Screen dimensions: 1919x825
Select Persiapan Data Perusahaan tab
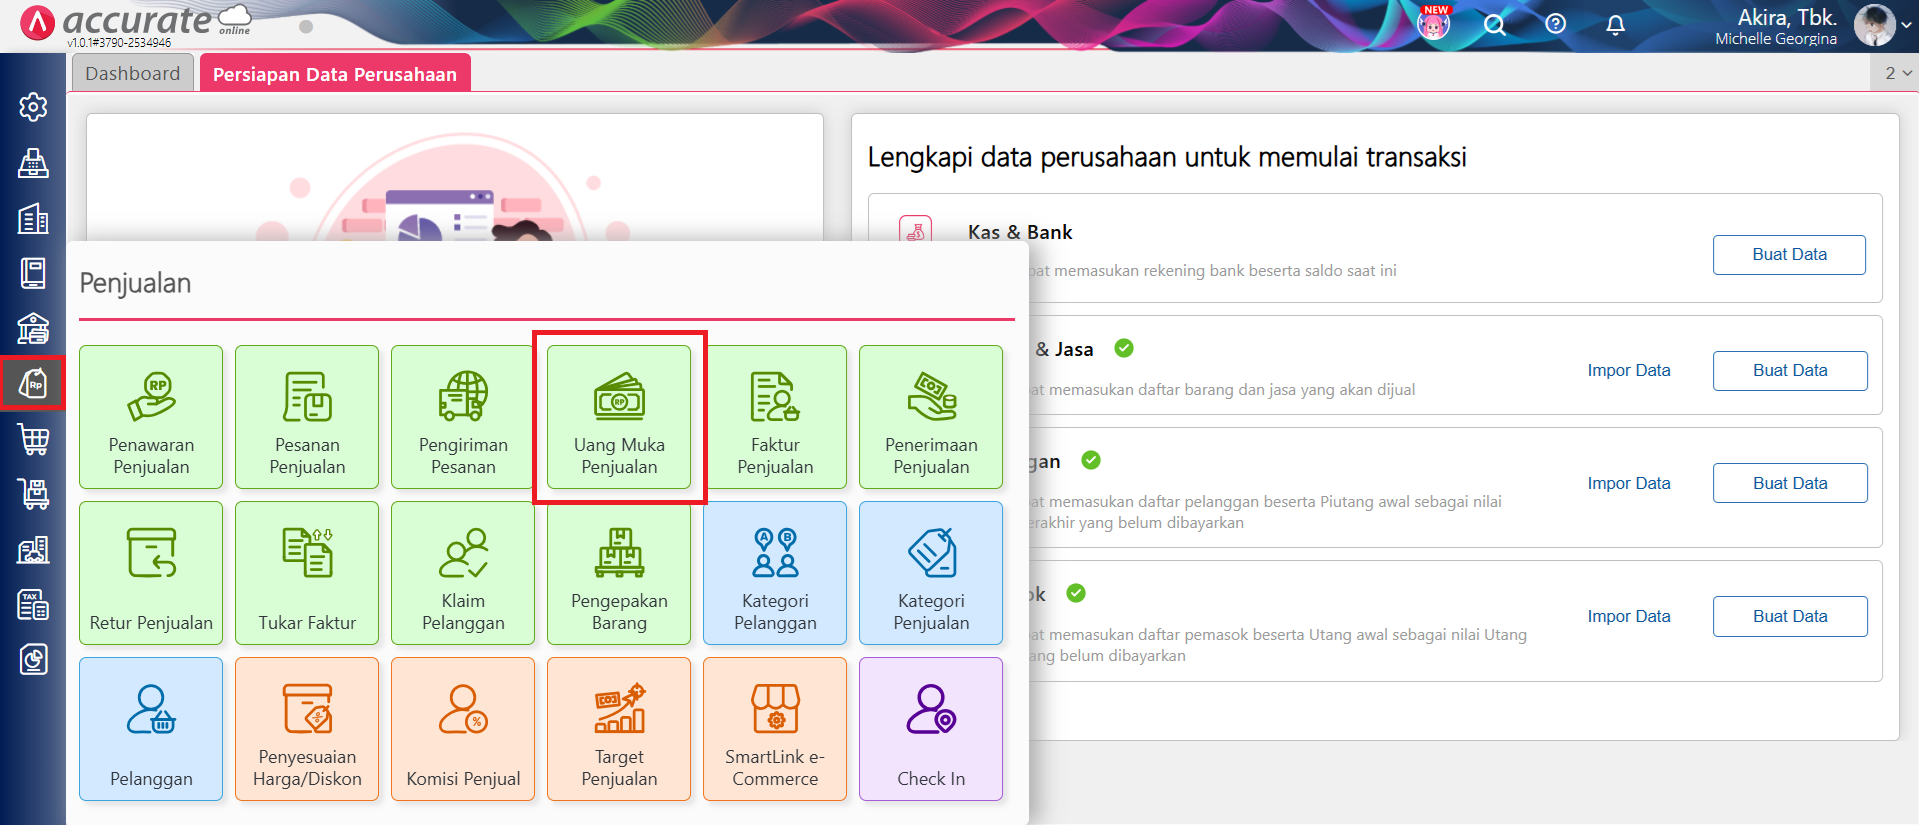(x=334, y=74)
